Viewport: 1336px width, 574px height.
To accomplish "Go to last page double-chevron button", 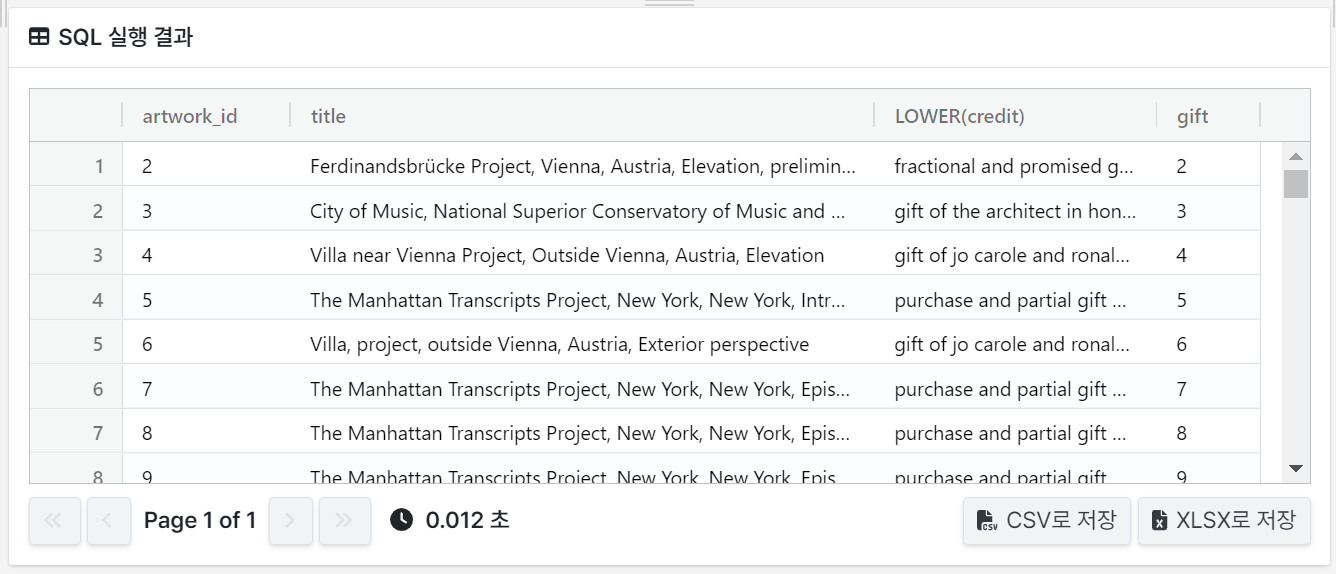I will coord(345,521).
